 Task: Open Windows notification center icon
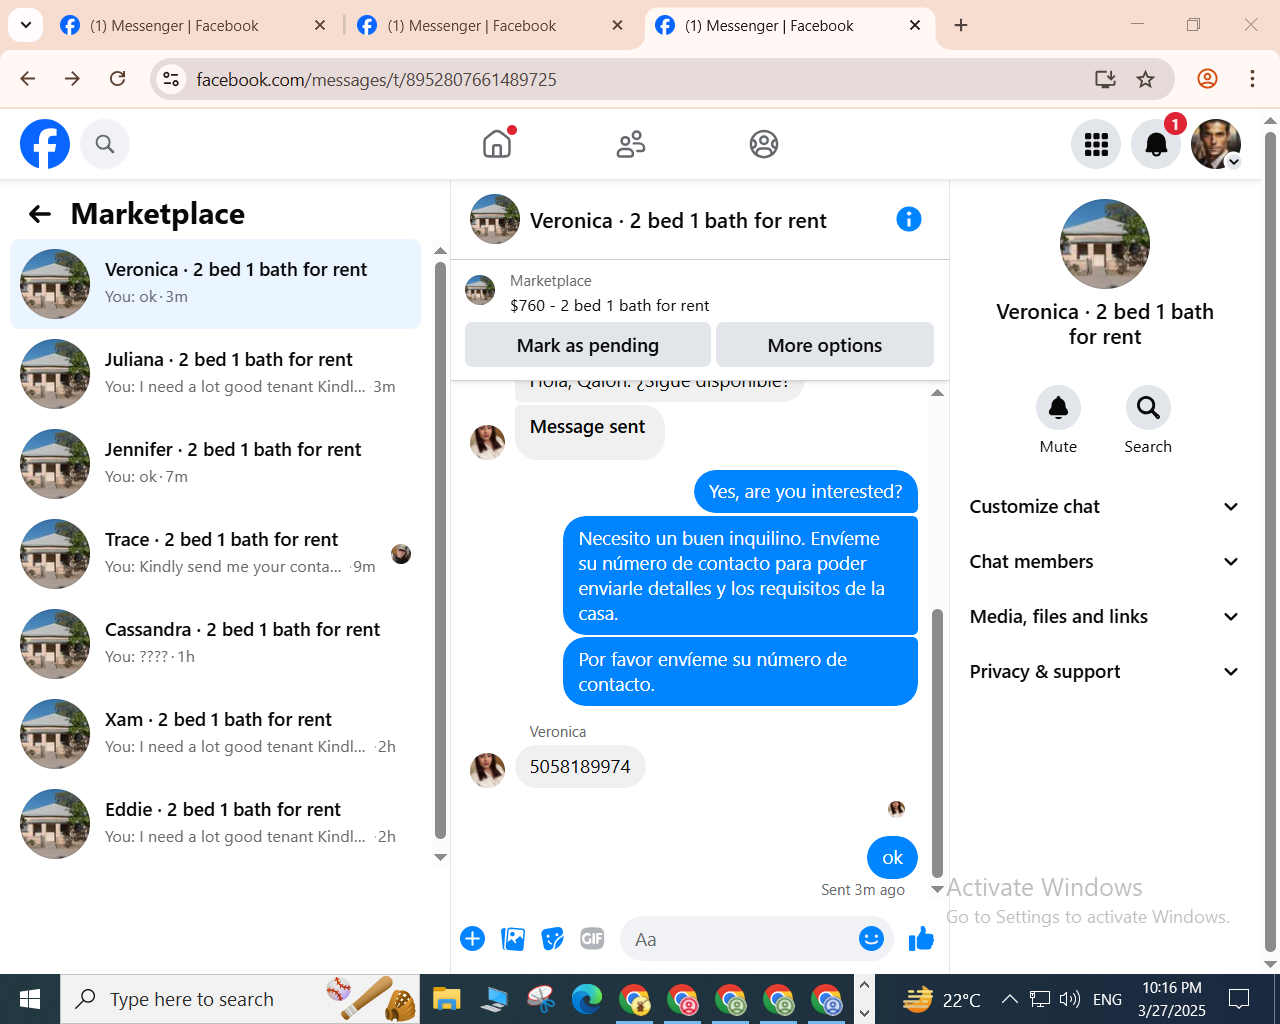[x=1239, y=999]
